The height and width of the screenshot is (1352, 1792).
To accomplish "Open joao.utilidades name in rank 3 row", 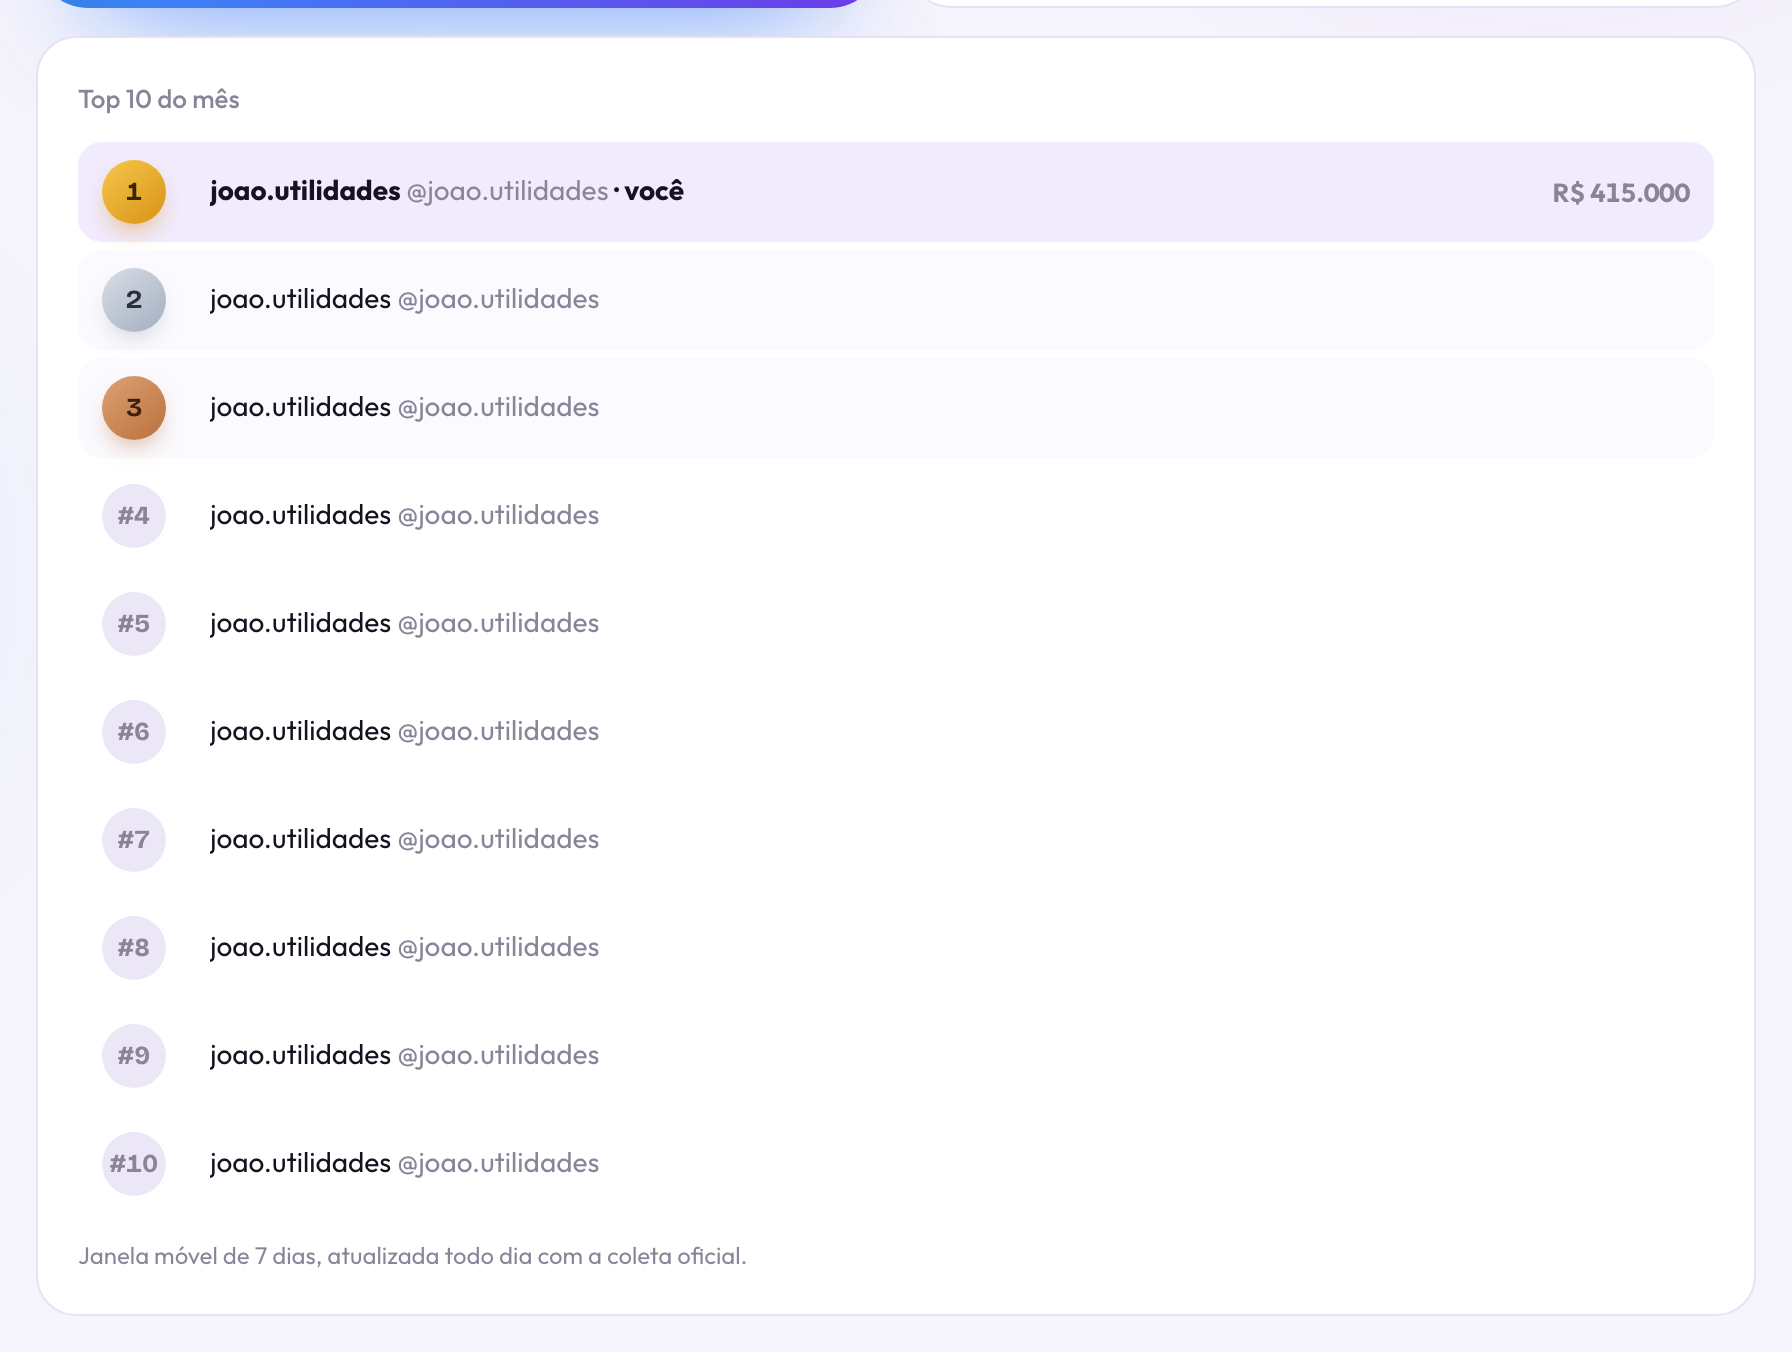I will coord(300,407).
